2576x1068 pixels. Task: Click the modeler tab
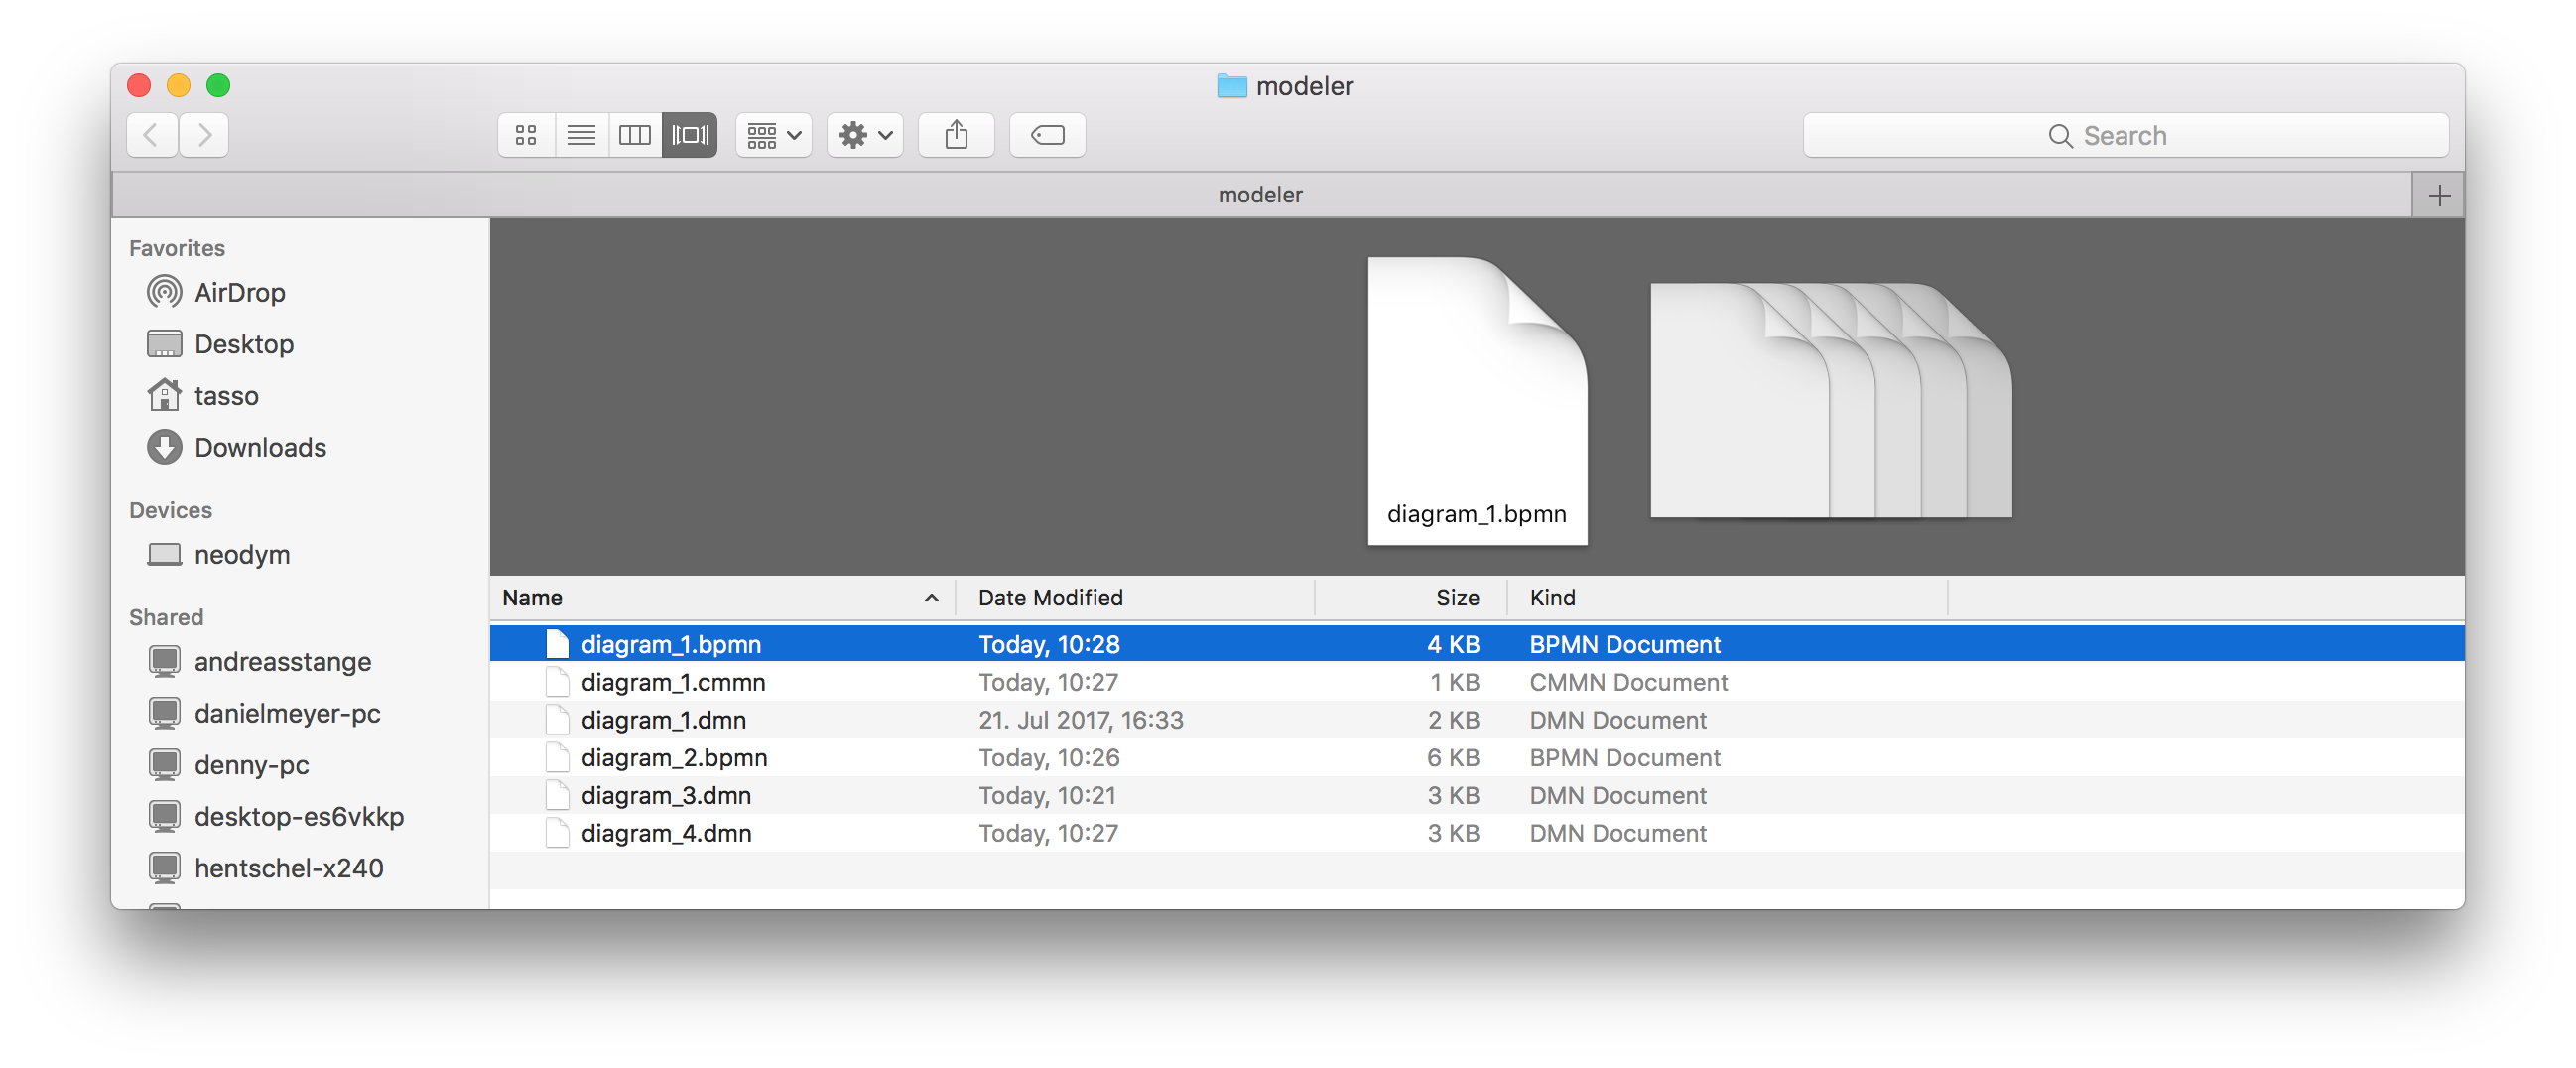click(x=1260, y=194)
